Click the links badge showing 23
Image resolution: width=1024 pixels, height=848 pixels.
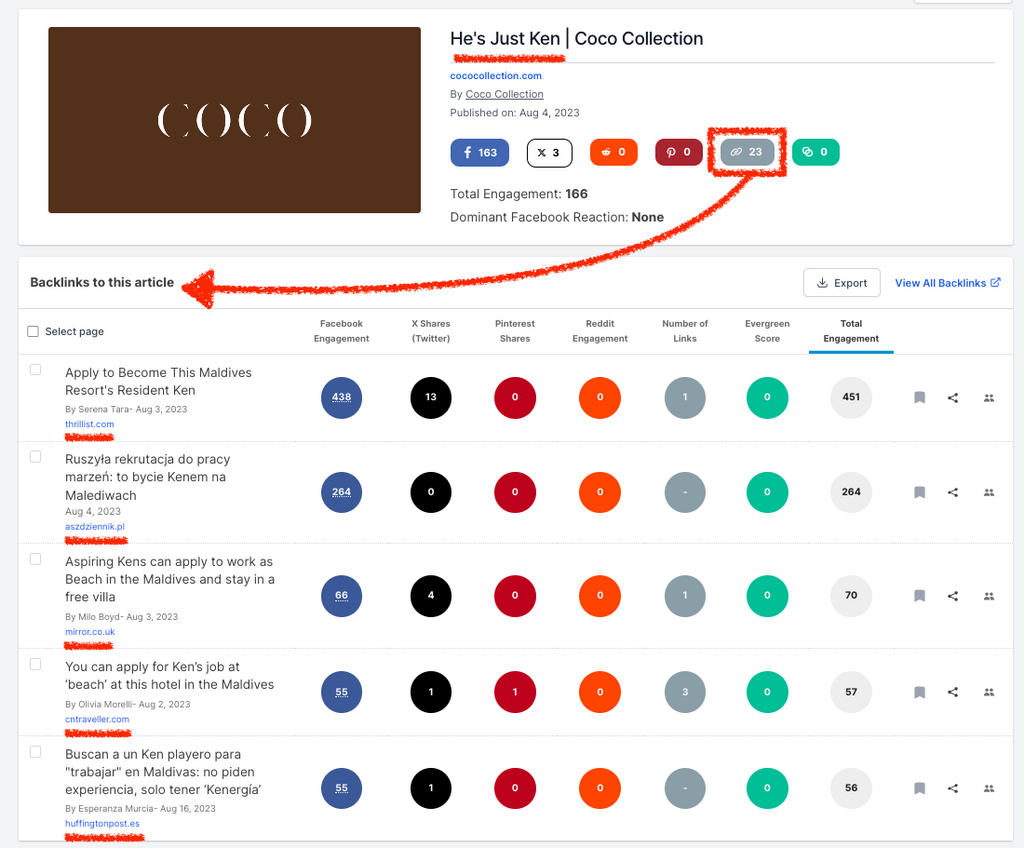pyautogui.click(x=747, y=152)
